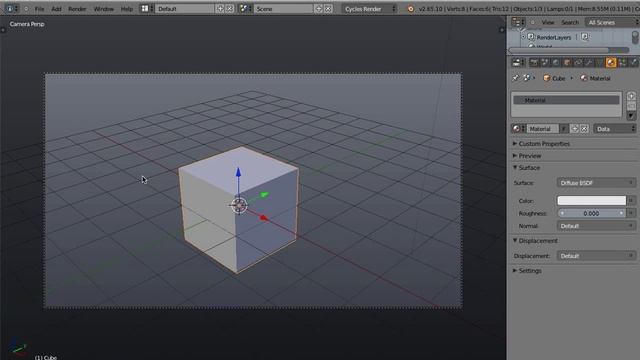
Task: Click the Blender logo icon in header
Action: [411, 9]
